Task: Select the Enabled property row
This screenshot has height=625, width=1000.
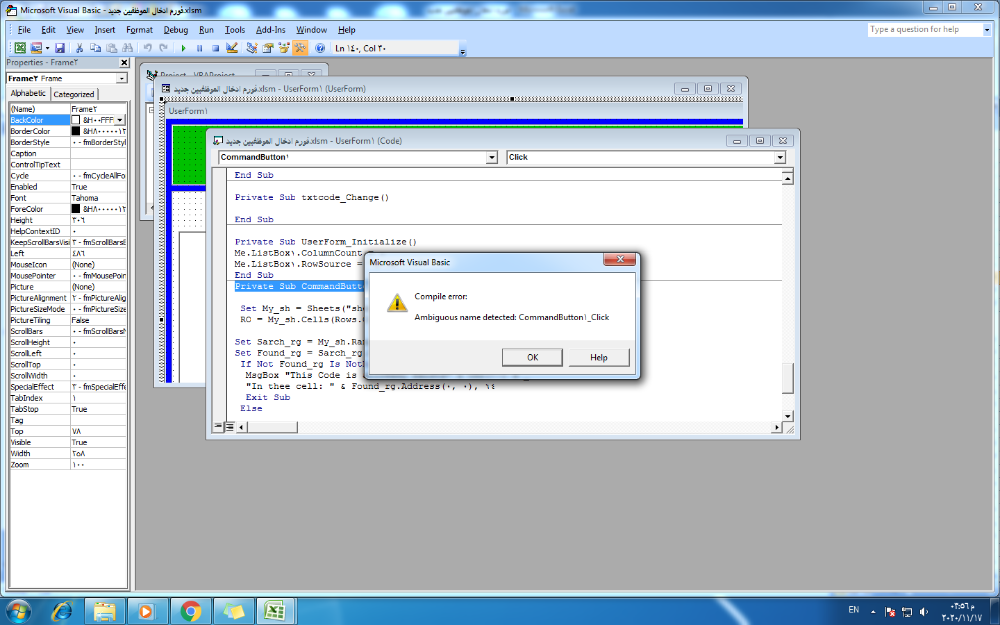Action: coord(68,187)
